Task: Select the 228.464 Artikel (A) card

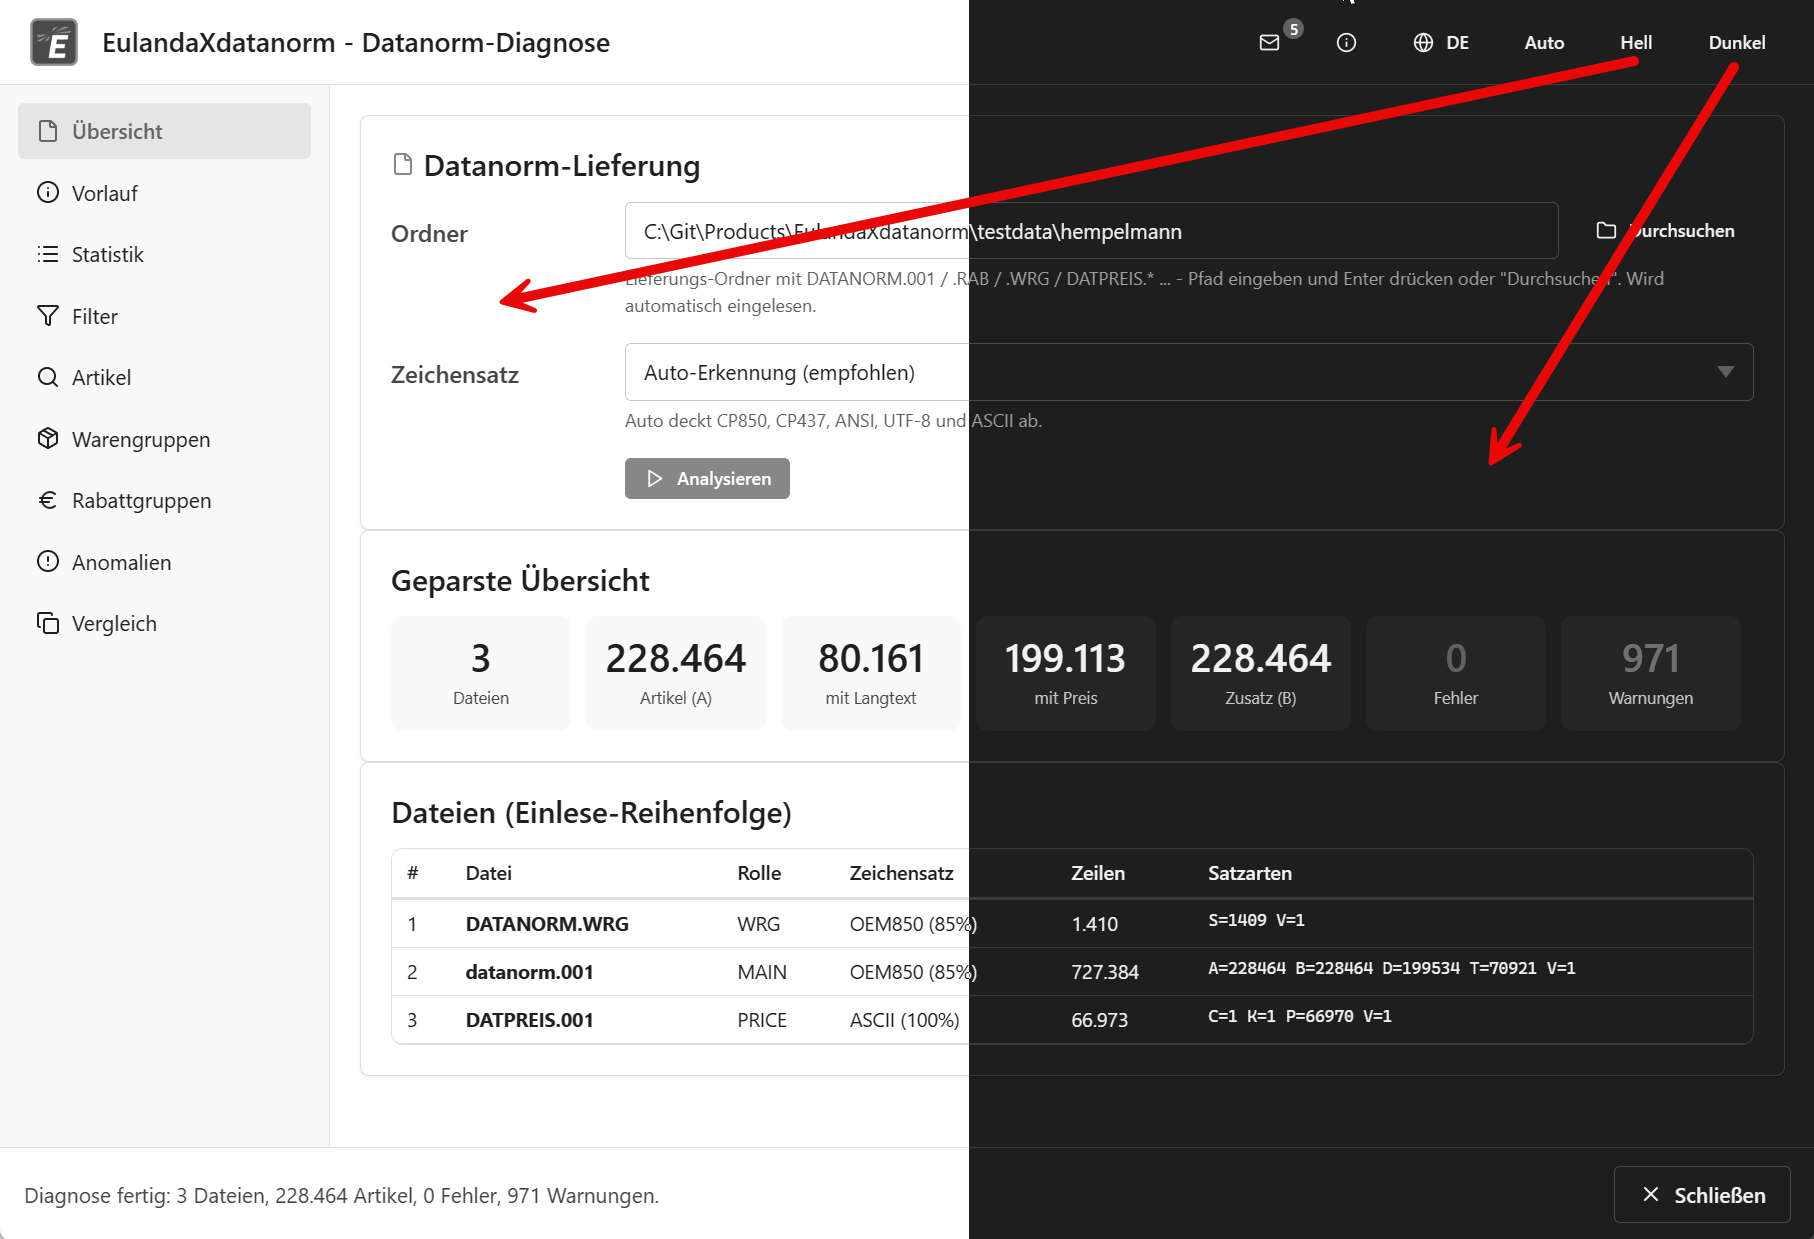Action: (676, 673)
